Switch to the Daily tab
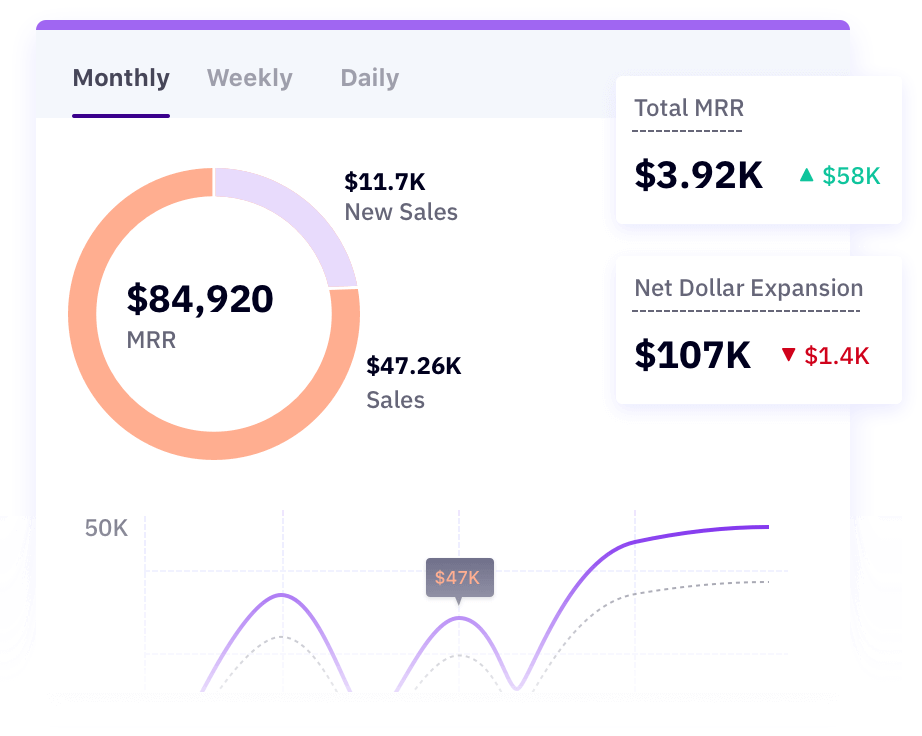This screenshot has height=736, width=922. (x=368, y=78)
